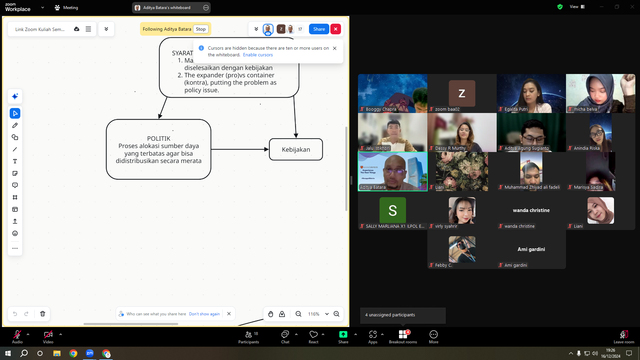Click the More button in meeting toolbar

click(x=433, y=337)
